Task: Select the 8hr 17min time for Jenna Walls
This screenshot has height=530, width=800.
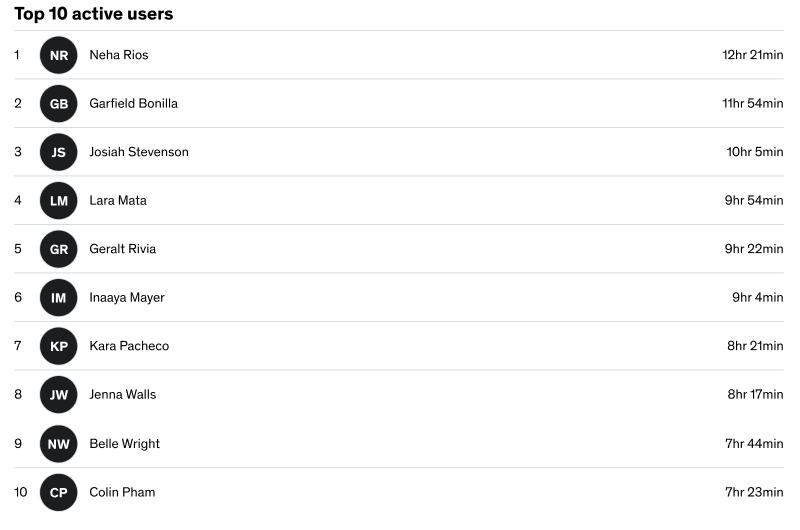Action: [x=756, y=394]
